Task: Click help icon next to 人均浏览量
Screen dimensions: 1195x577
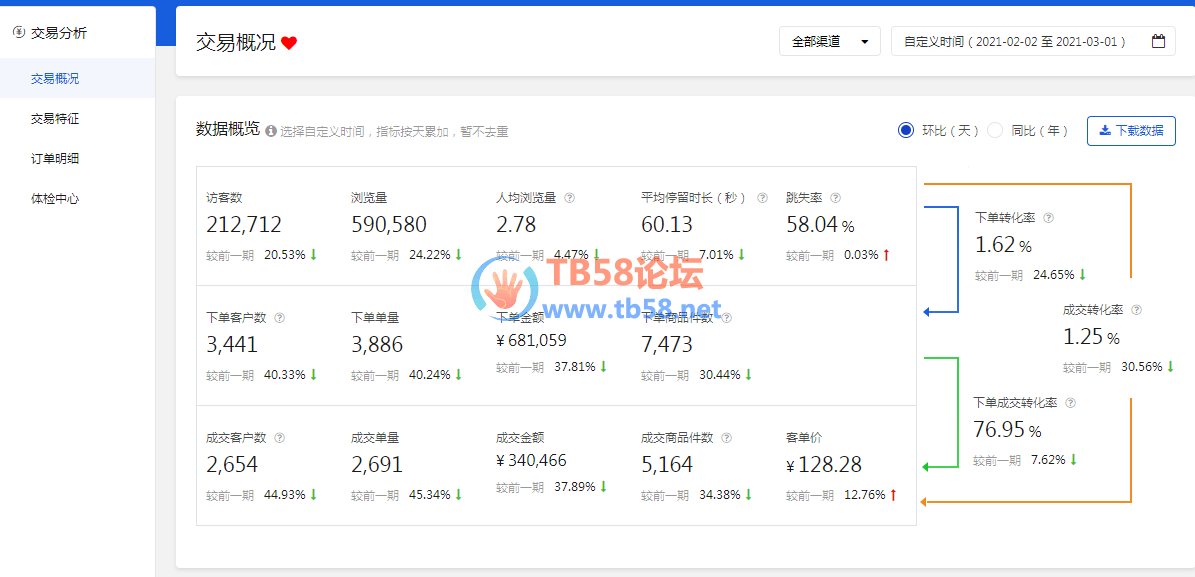Action: click(570, 198)
